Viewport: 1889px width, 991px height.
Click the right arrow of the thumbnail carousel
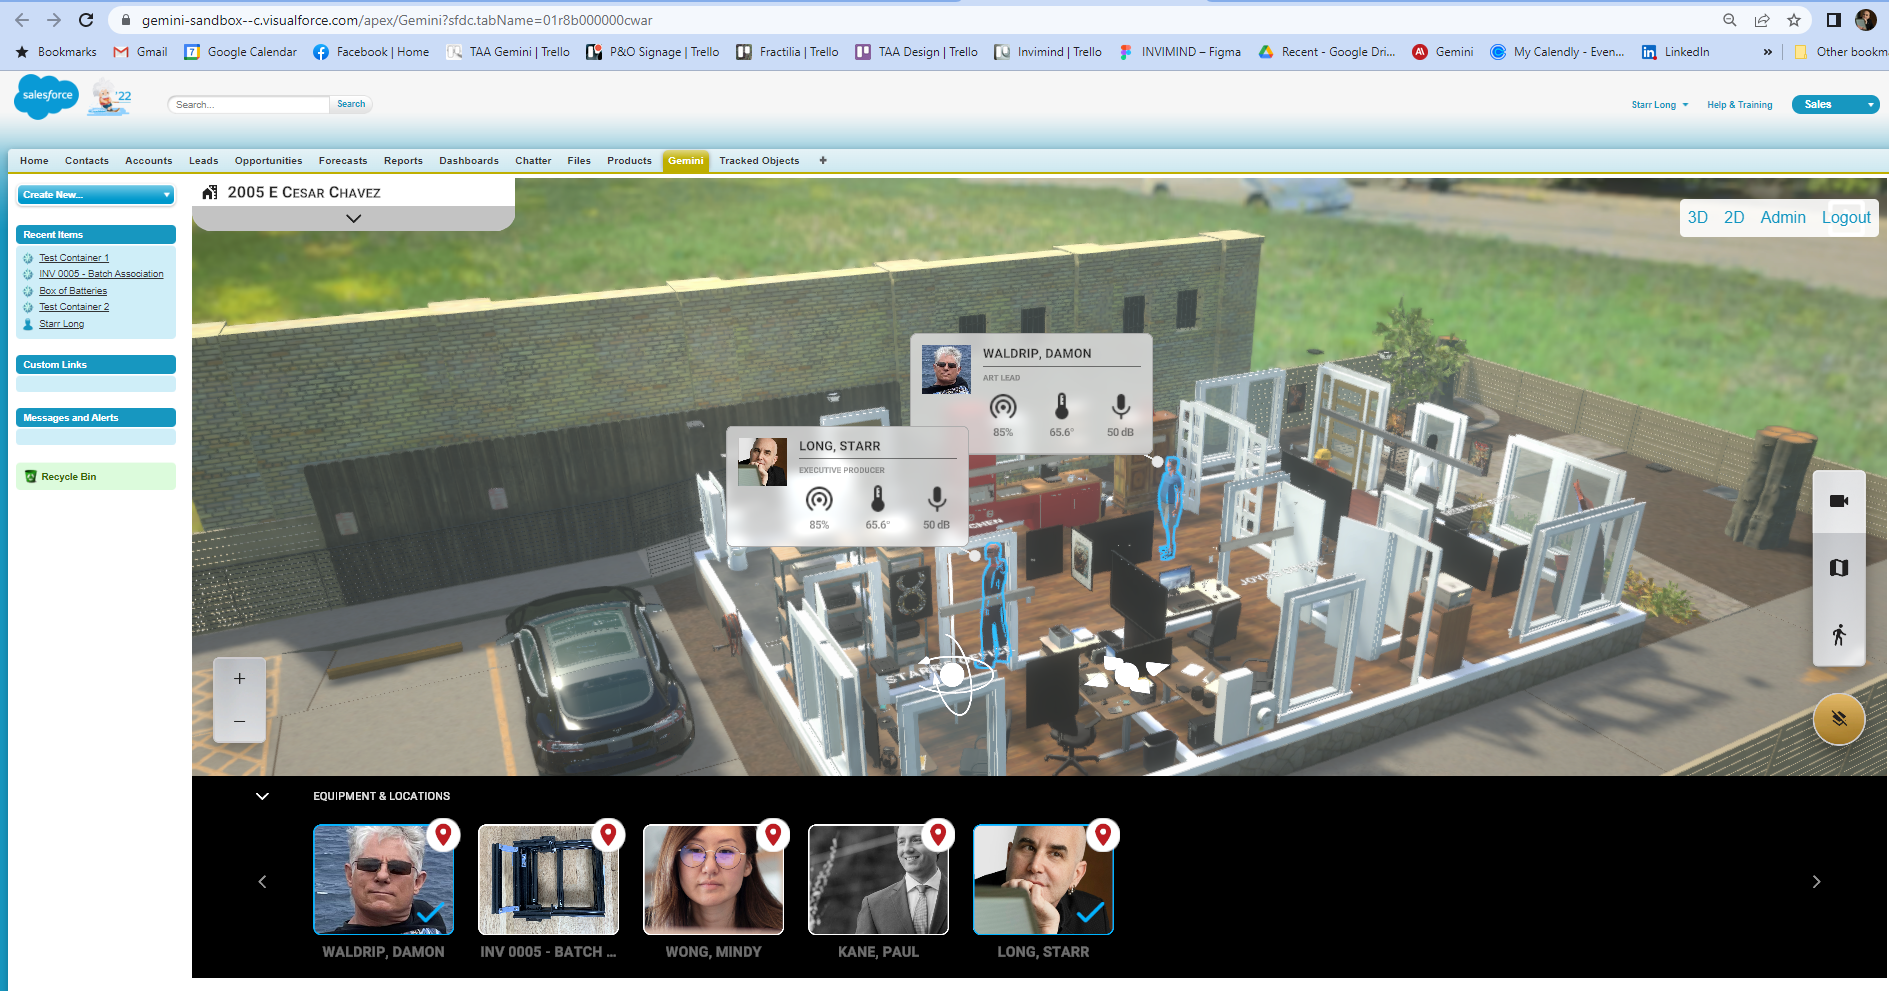[x=1816, y=881]
